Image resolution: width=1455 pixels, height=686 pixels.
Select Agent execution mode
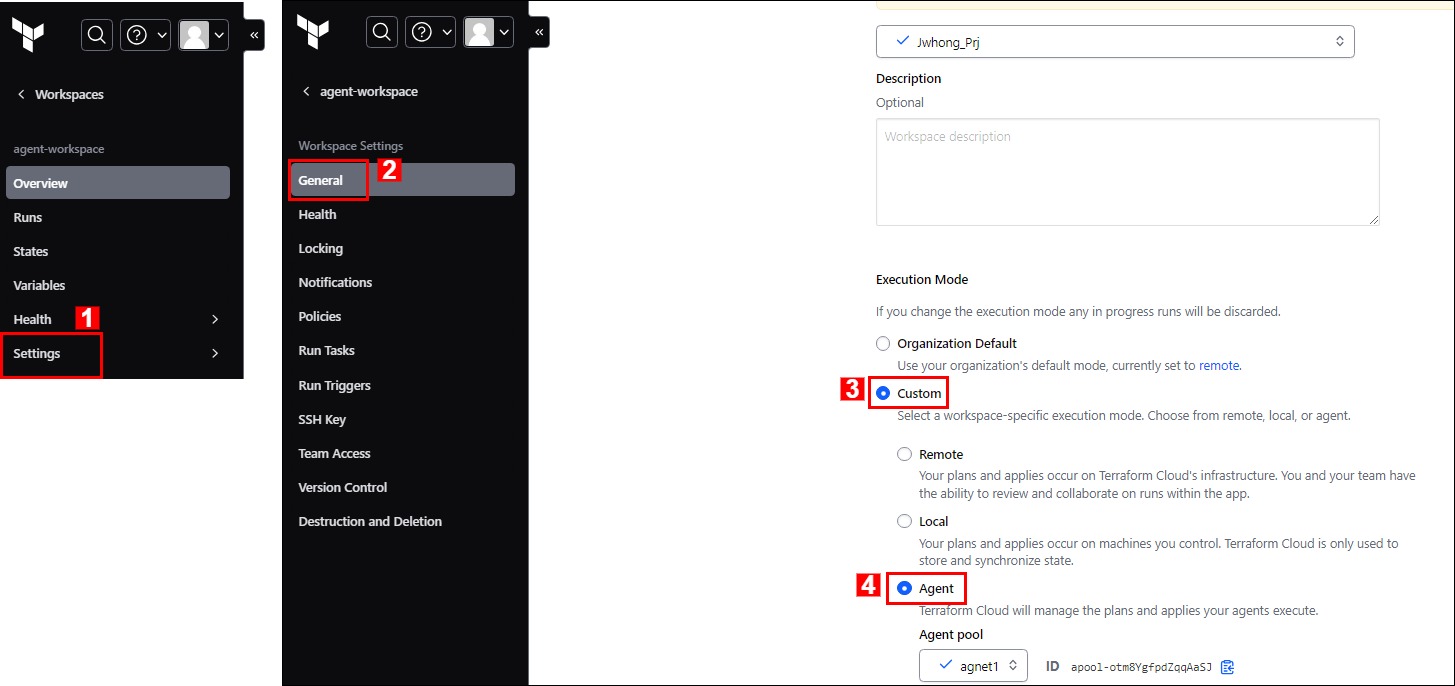(x=905, y=588)
